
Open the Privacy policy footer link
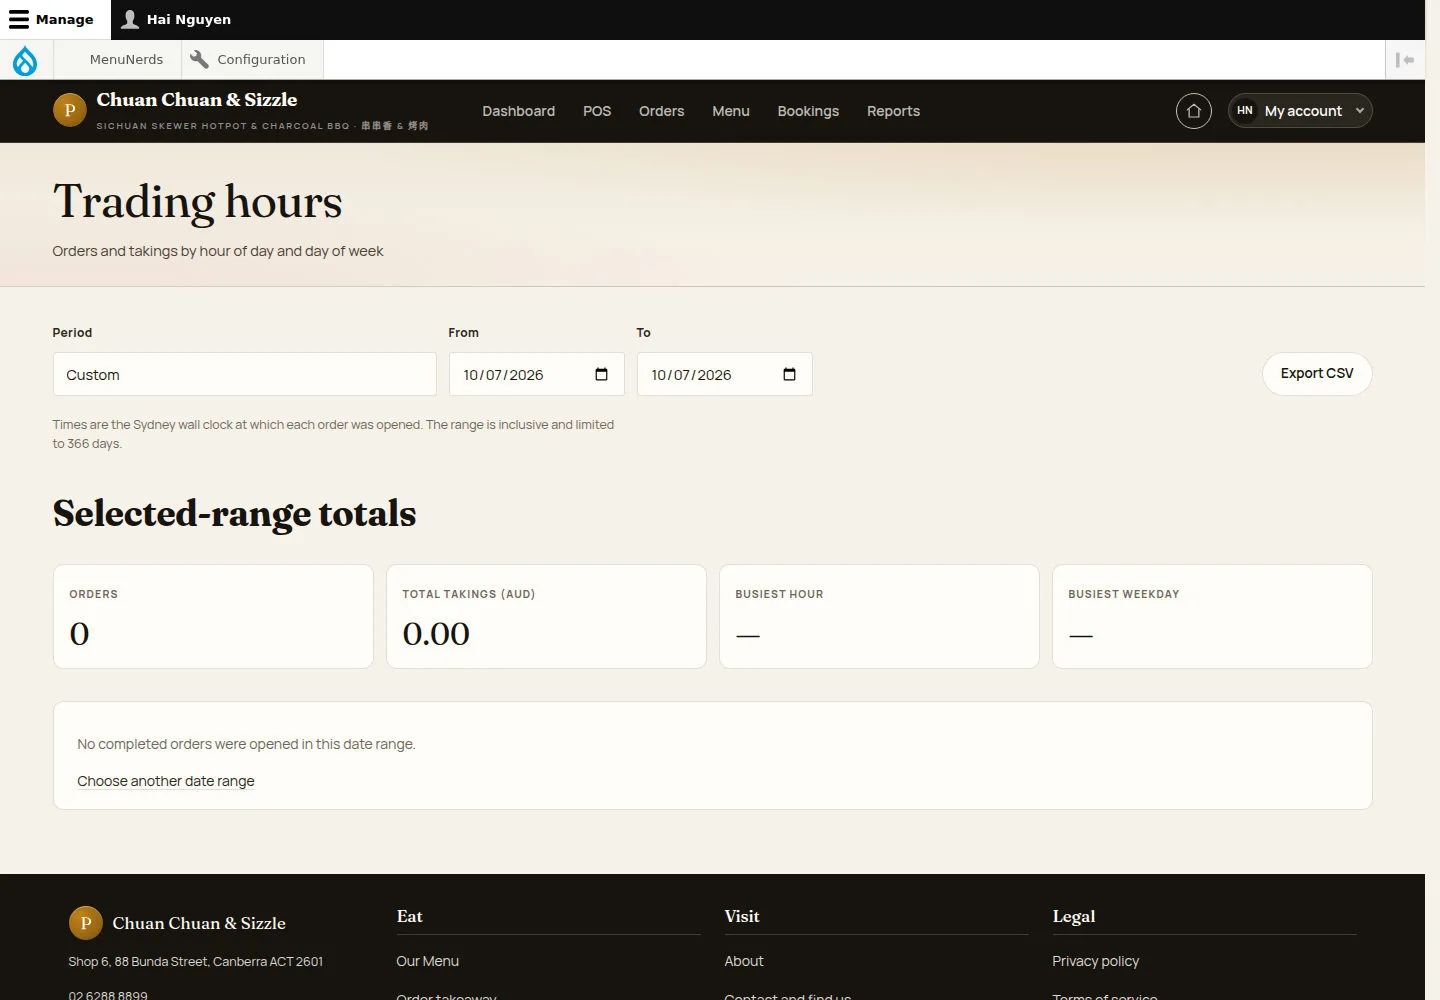click(1096, 961)
